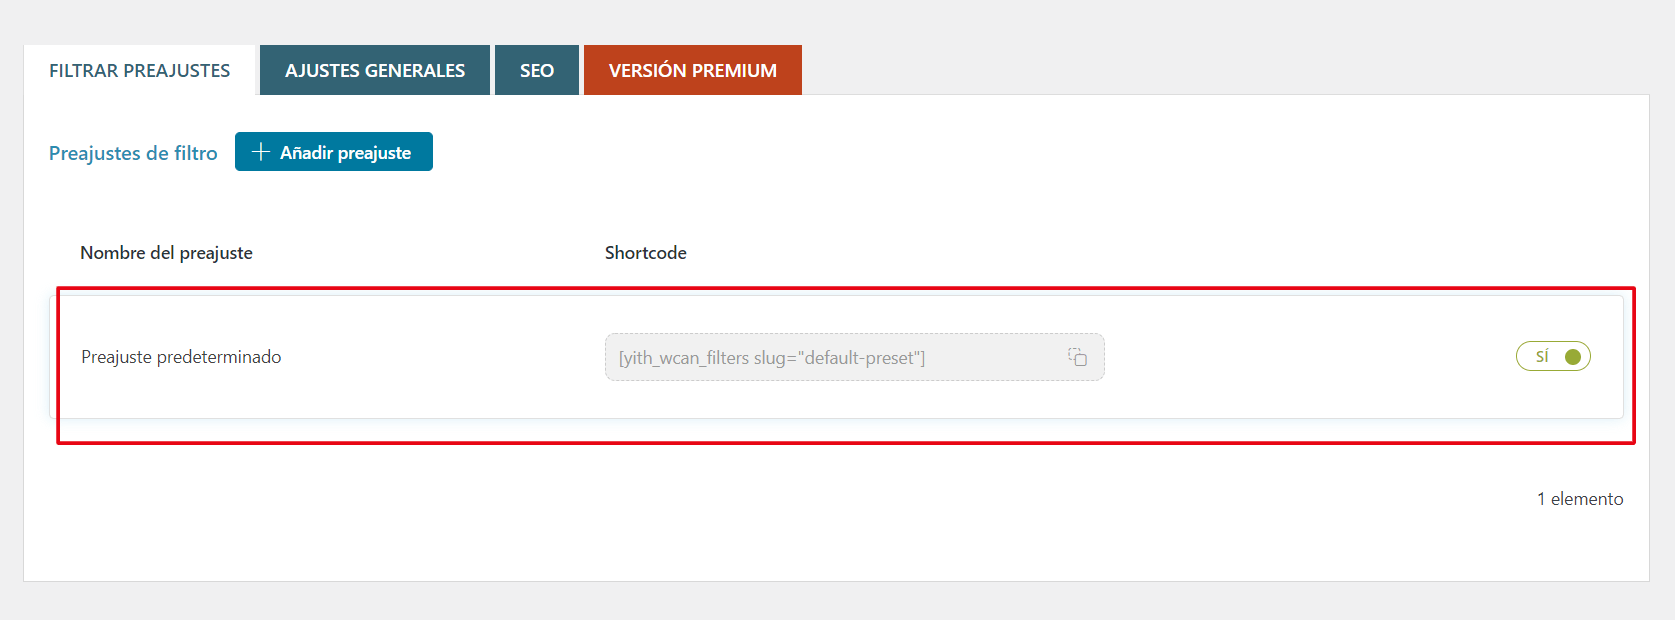Click the Shortcode column header
This screenshot has height=620, width=1675.
click(x=646, y=253)
